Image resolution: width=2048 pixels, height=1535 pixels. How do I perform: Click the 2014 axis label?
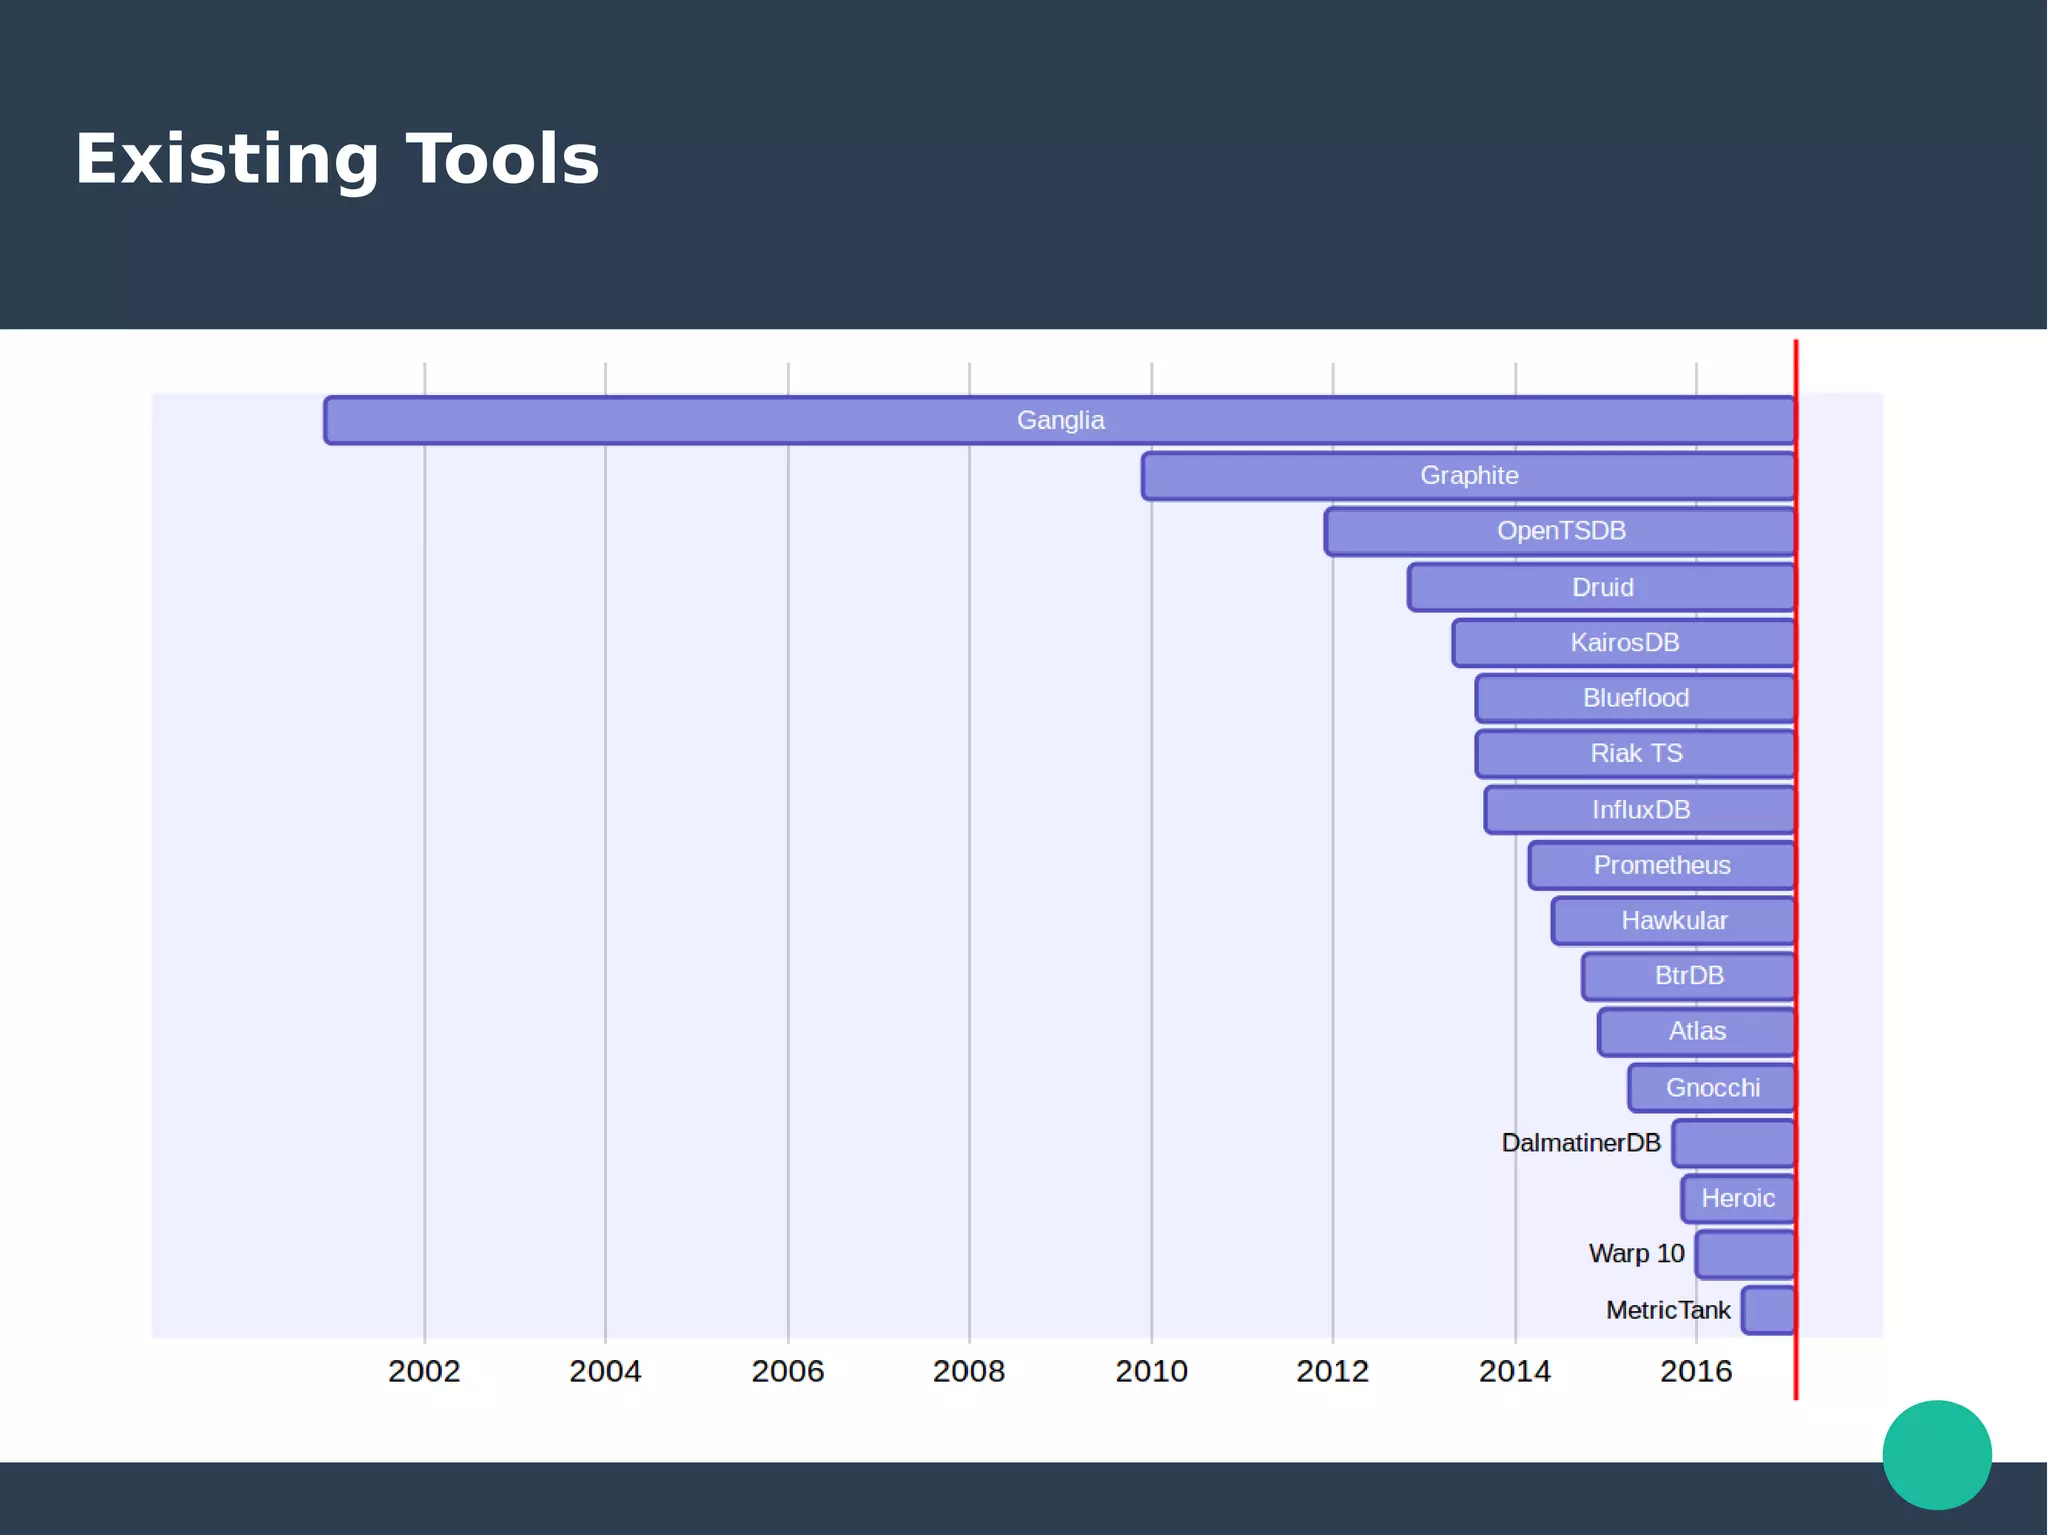tap(1514, 1371)
